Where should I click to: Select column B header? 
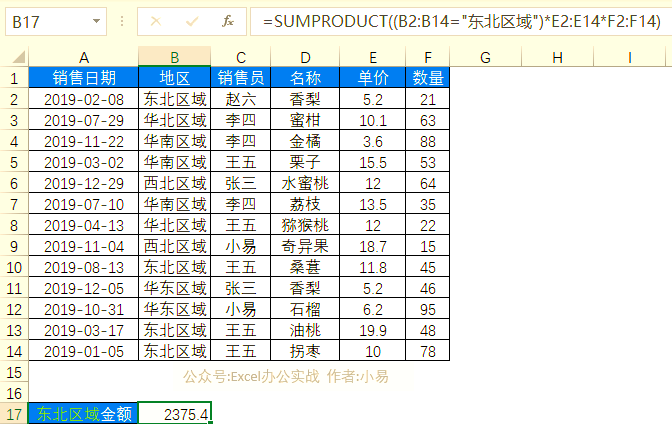(174, 57)
